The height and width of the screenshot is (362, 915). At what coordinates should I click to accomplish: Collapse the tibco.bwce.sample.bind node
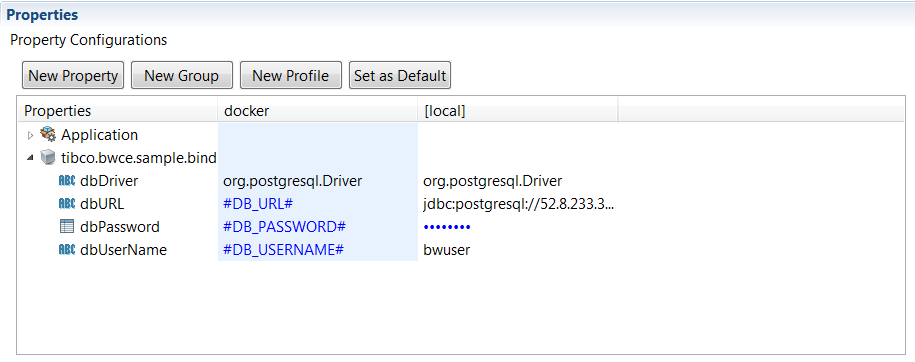point(30,158)
